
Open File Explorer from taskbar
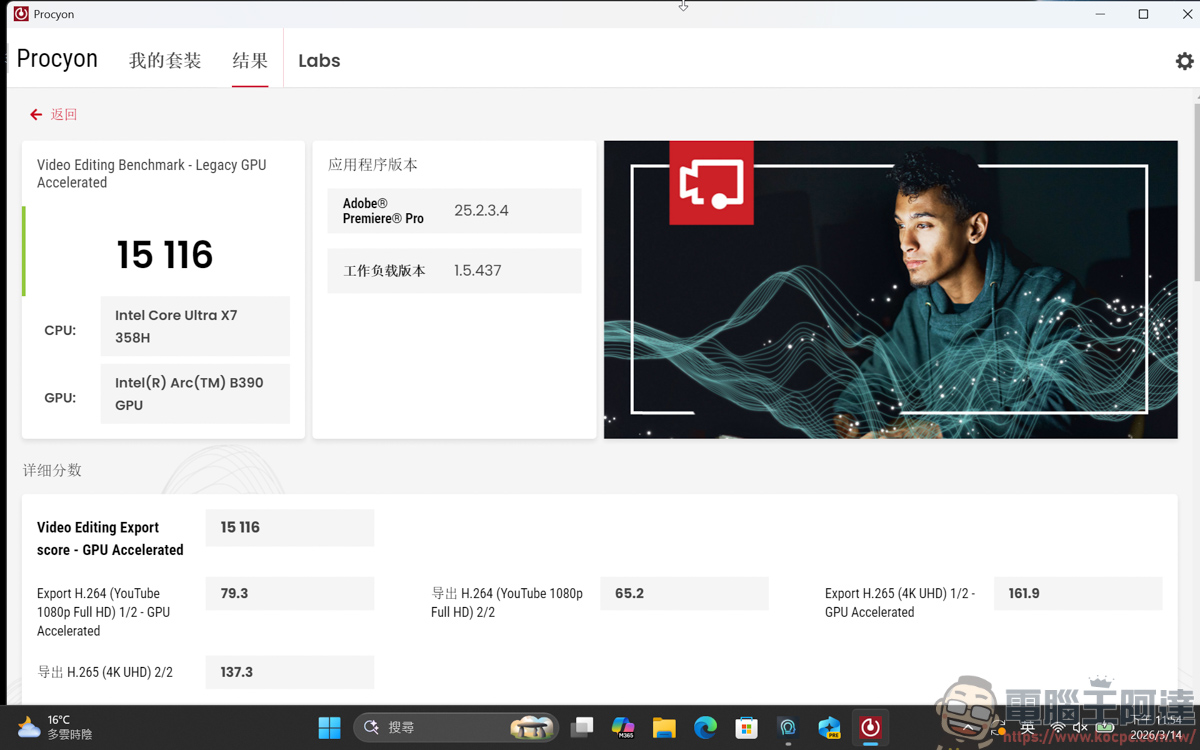[x=664, y=727]
